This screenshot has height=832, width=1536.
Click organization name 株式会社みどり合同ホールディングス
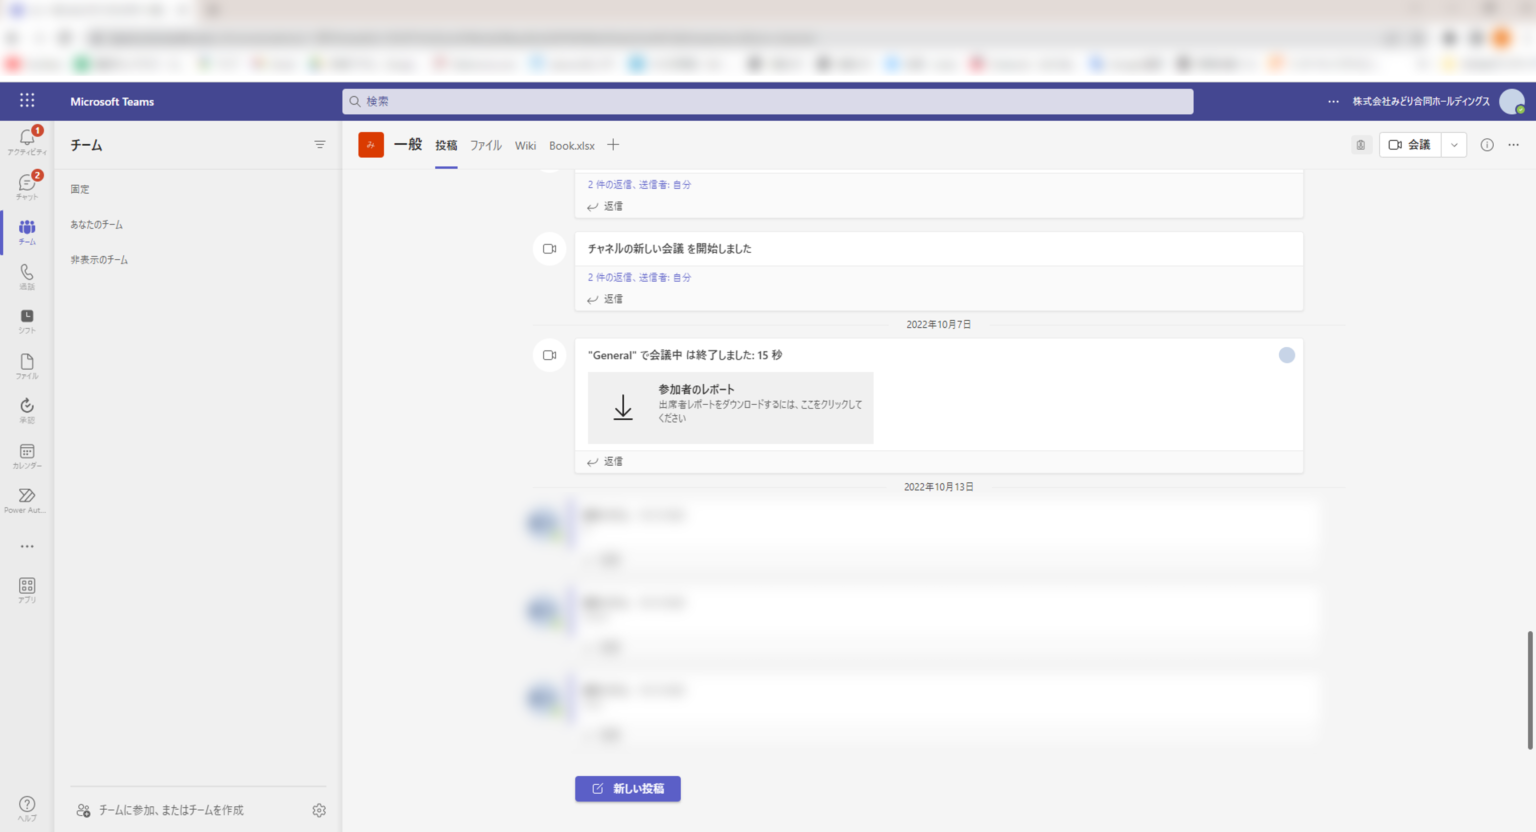coord(1421,101)
